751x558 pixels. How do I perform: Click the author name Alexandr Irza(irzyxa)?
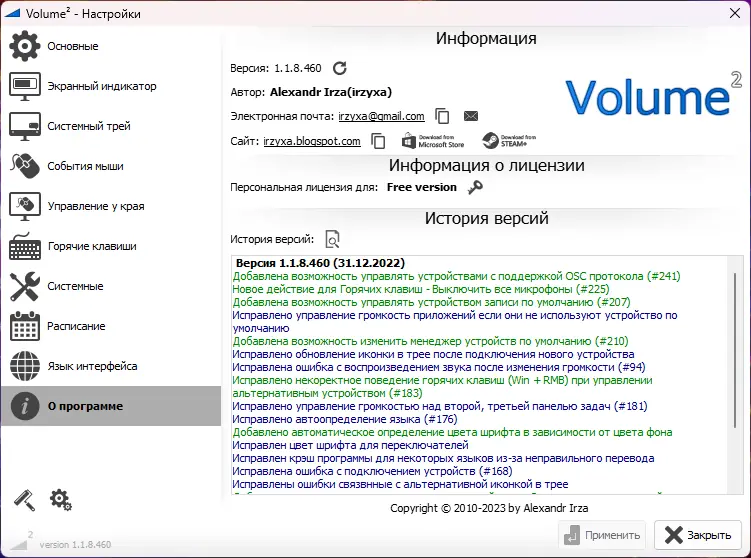(331, 92)
